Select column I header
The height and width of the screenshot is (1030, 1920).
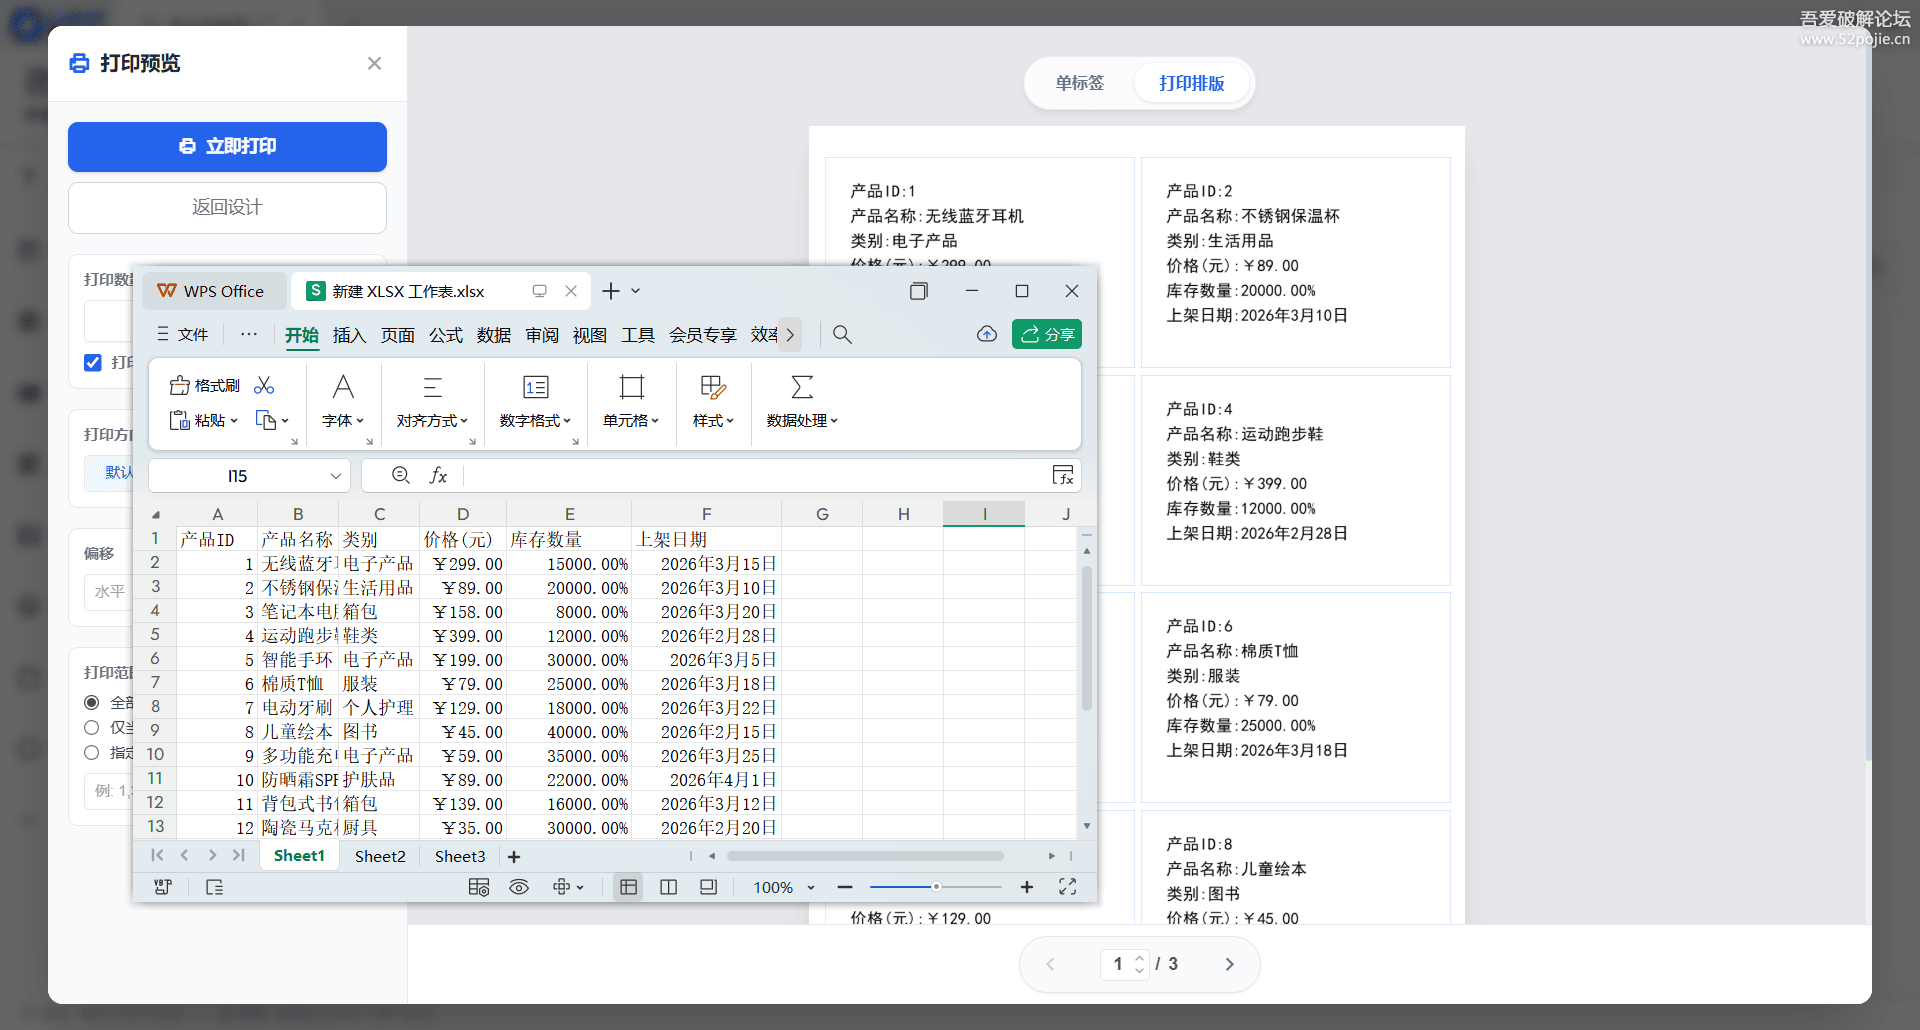[984, 514]
